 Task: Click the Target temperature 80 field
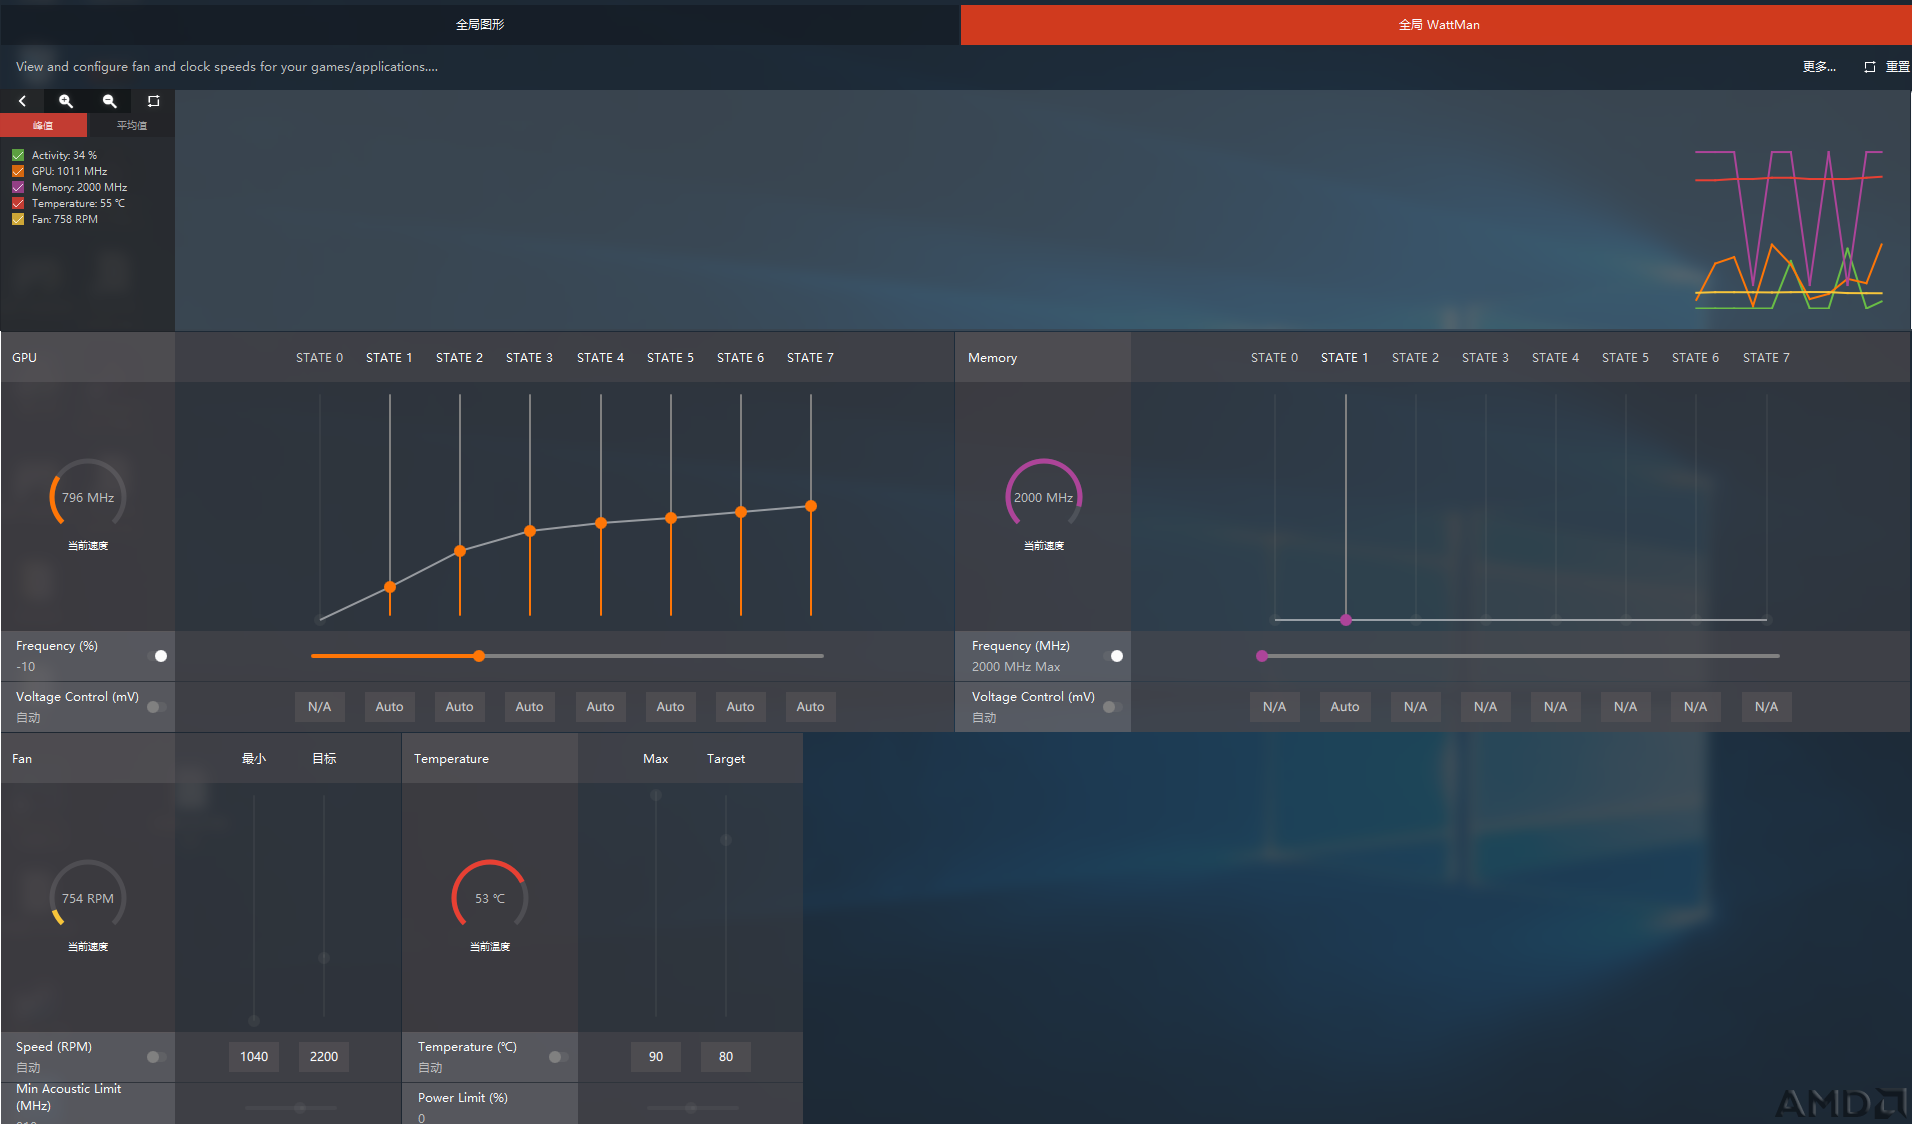726,1057
